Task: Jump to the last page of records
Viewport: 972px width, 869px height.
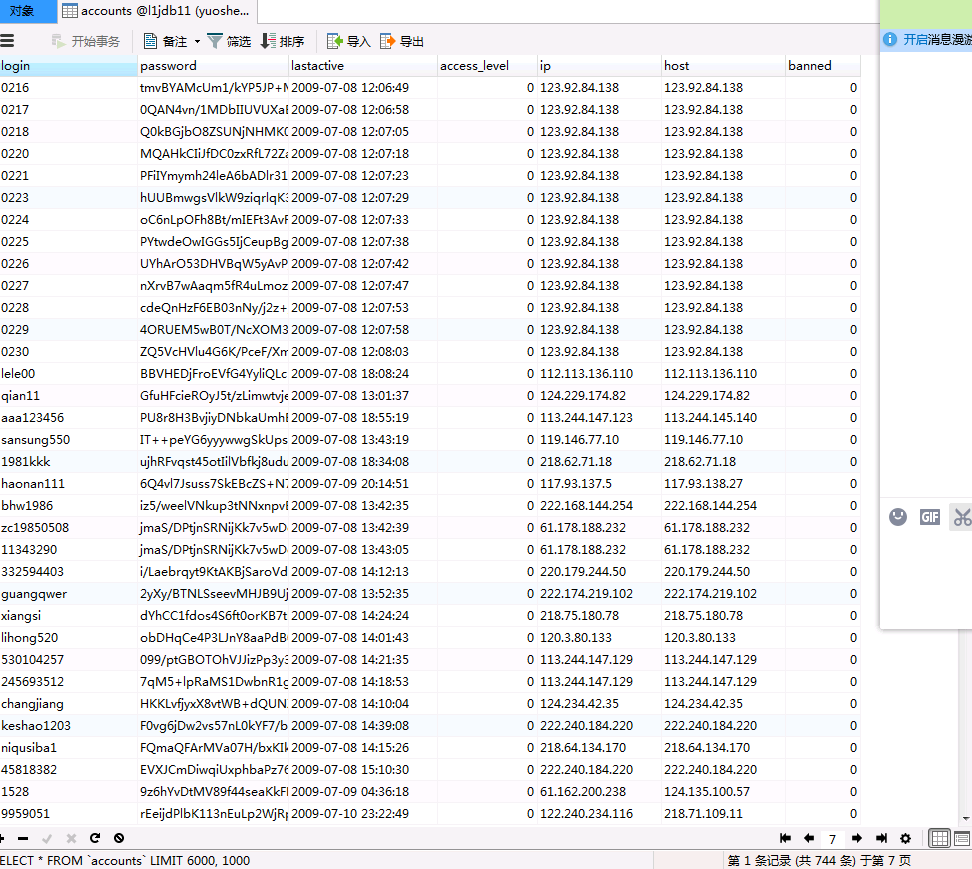Action: click(881, 838)
